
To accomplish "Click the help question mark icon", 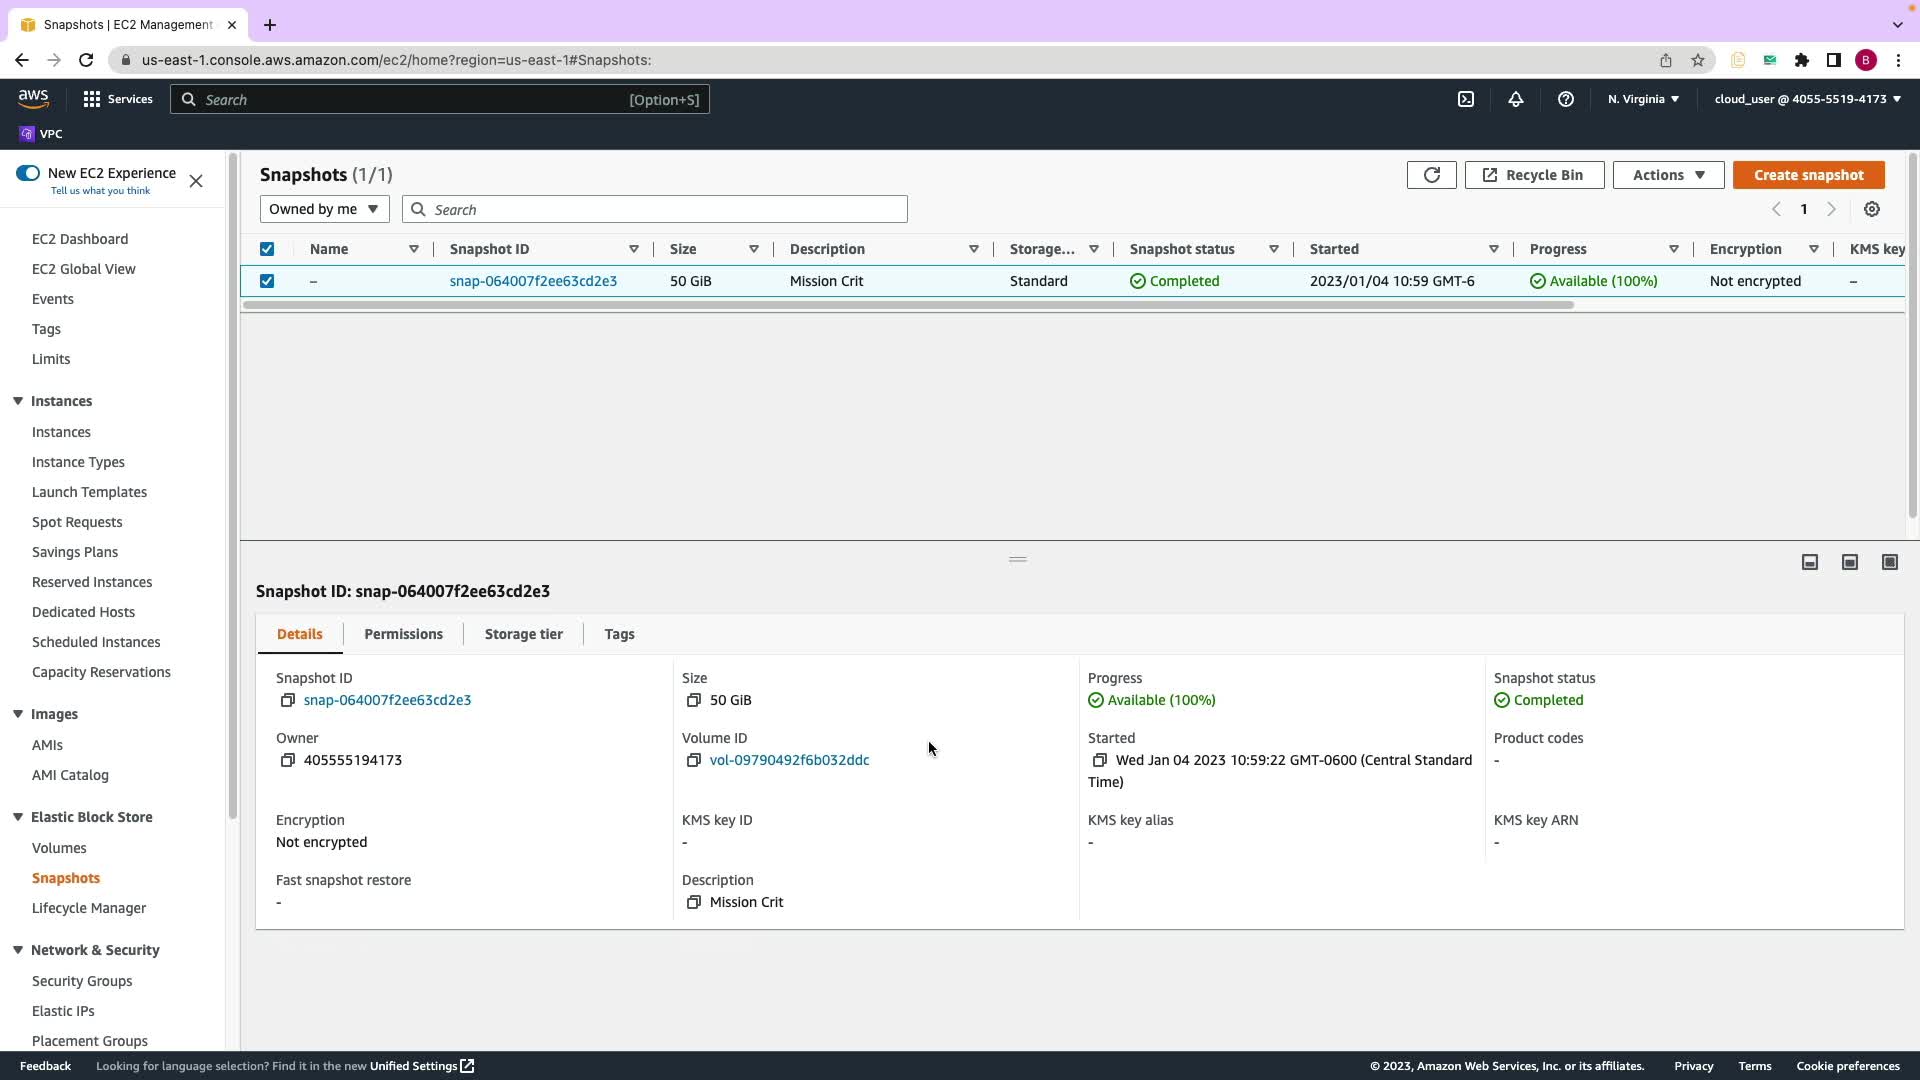I will (1566, 99).
